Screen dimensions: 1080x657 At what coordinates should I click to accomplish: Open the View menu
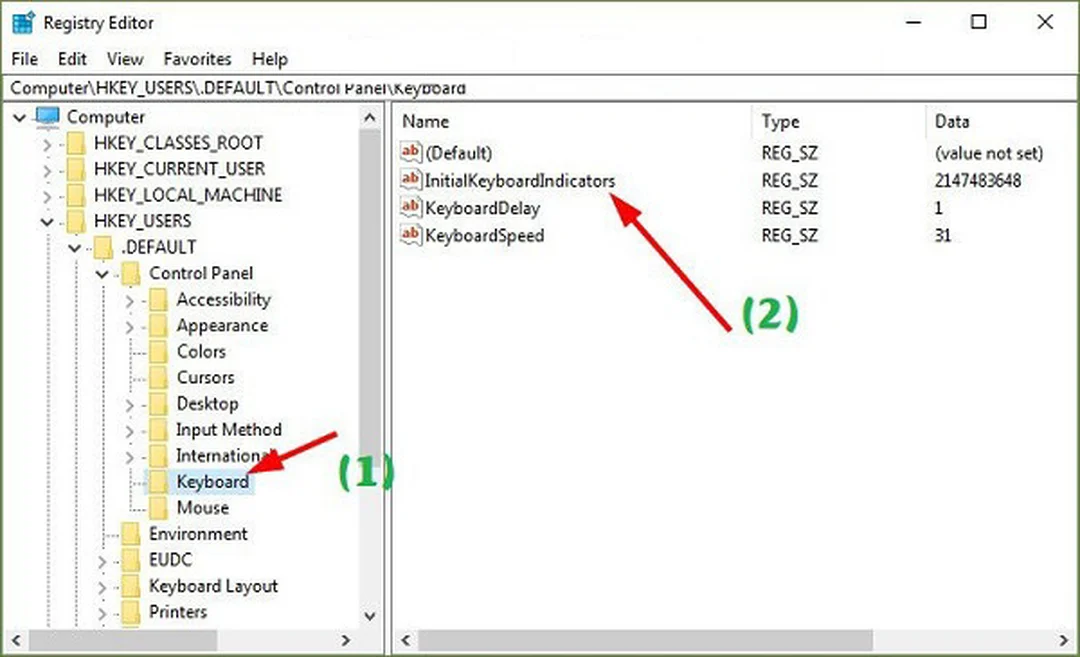coord(125,59)
